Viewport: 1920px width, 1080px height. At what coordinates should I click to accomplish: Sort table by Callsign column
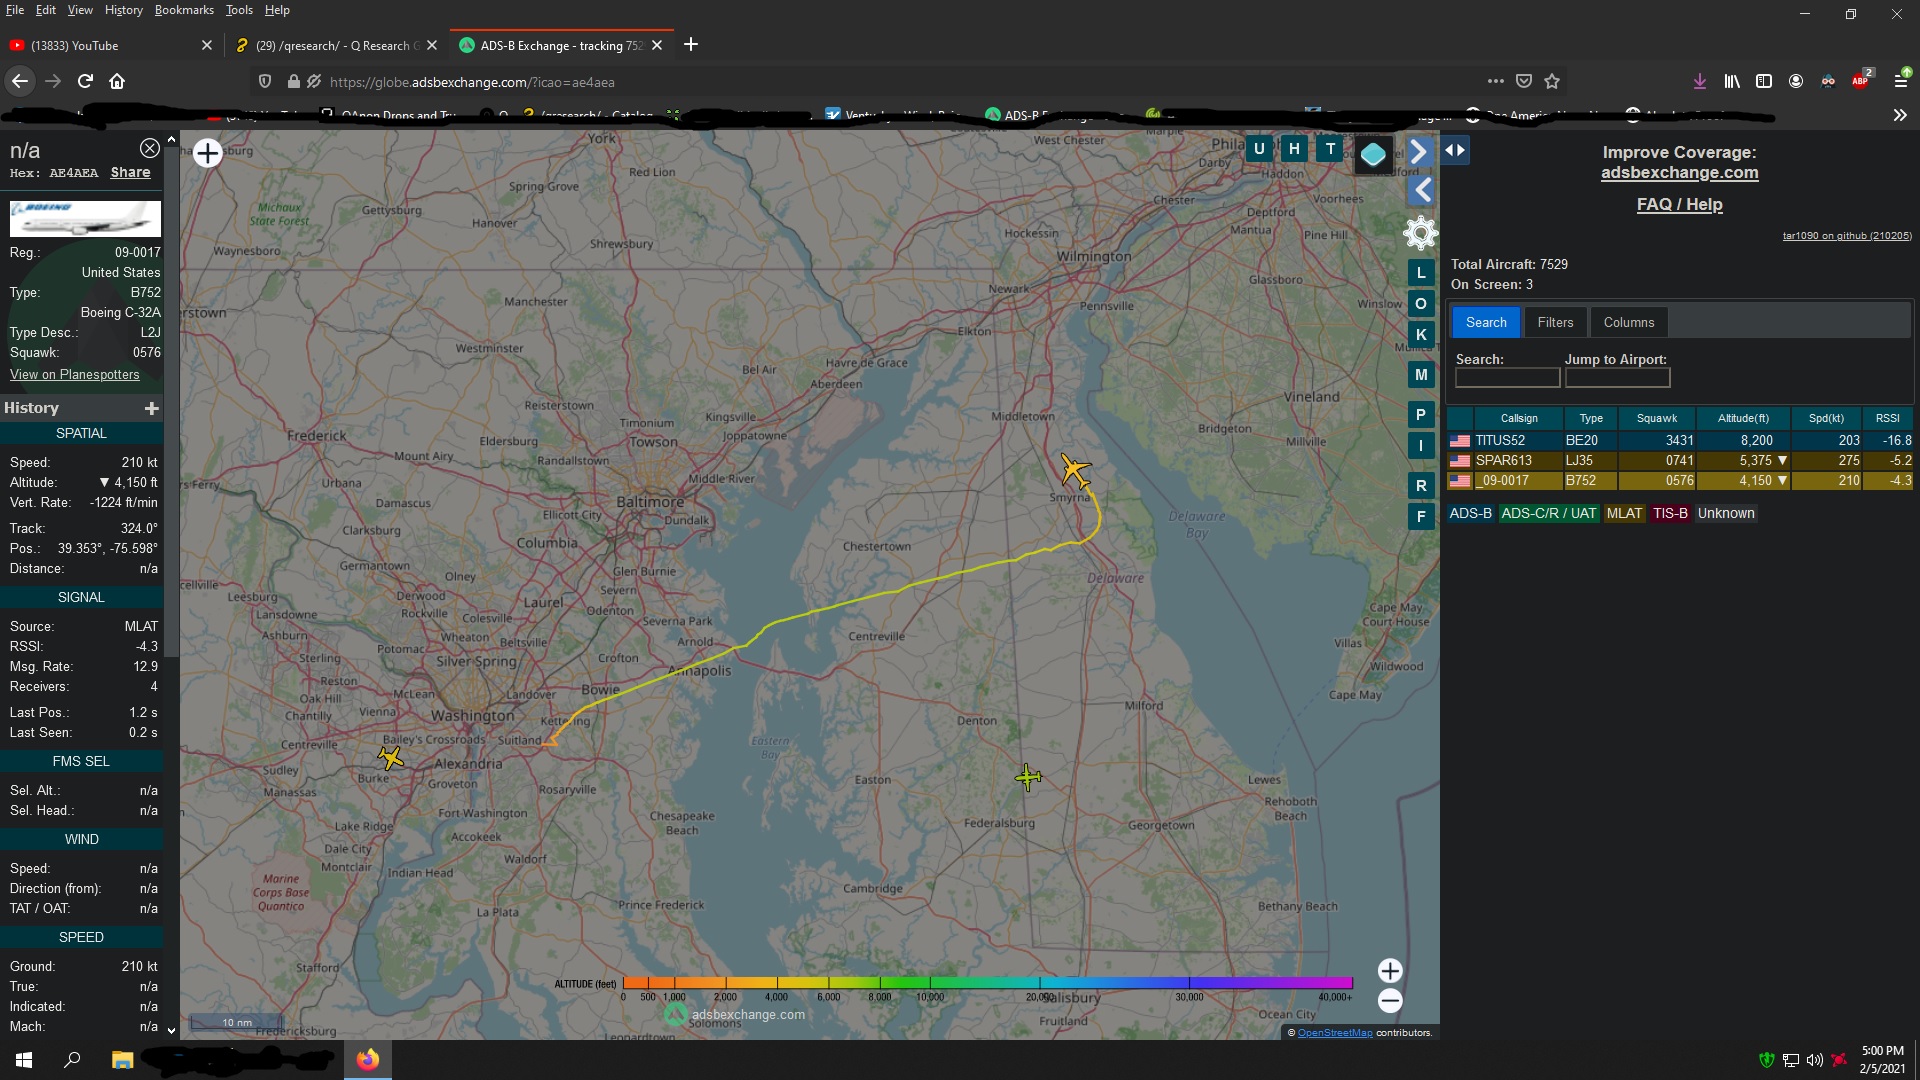(x=1519, y=418)
